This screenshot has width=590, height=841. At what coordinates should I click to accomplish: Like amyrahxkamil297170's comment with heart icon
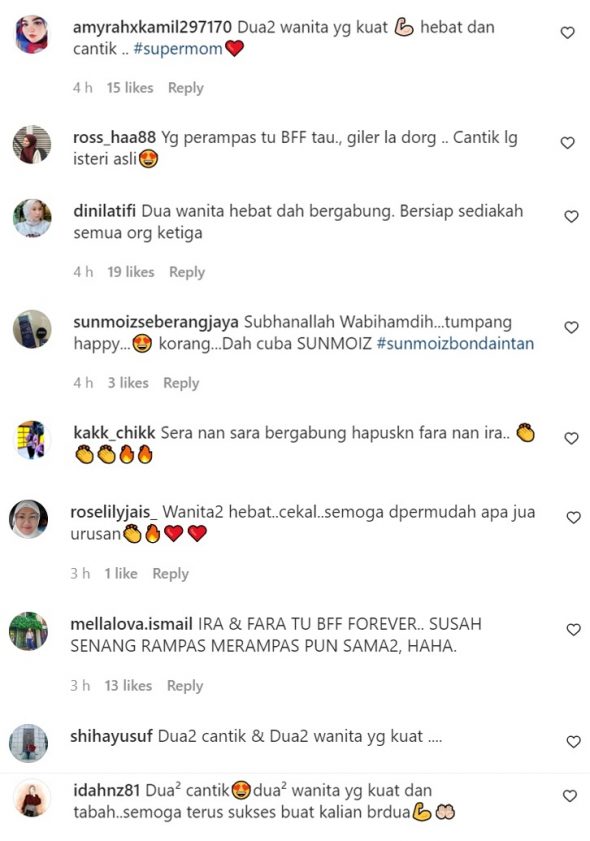pyautogui.click(x=567, y=33)
